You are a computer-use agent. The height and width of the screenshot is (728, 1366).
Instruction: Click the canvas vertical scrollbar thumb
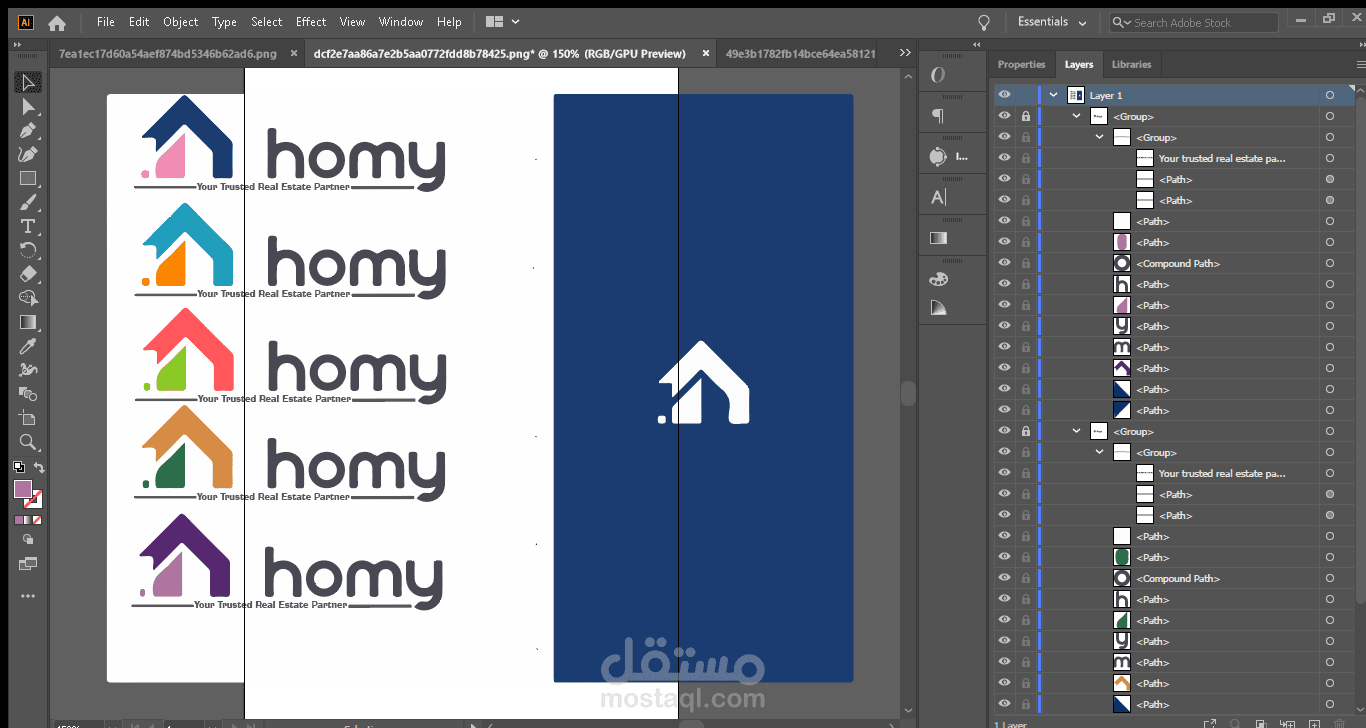908,393
